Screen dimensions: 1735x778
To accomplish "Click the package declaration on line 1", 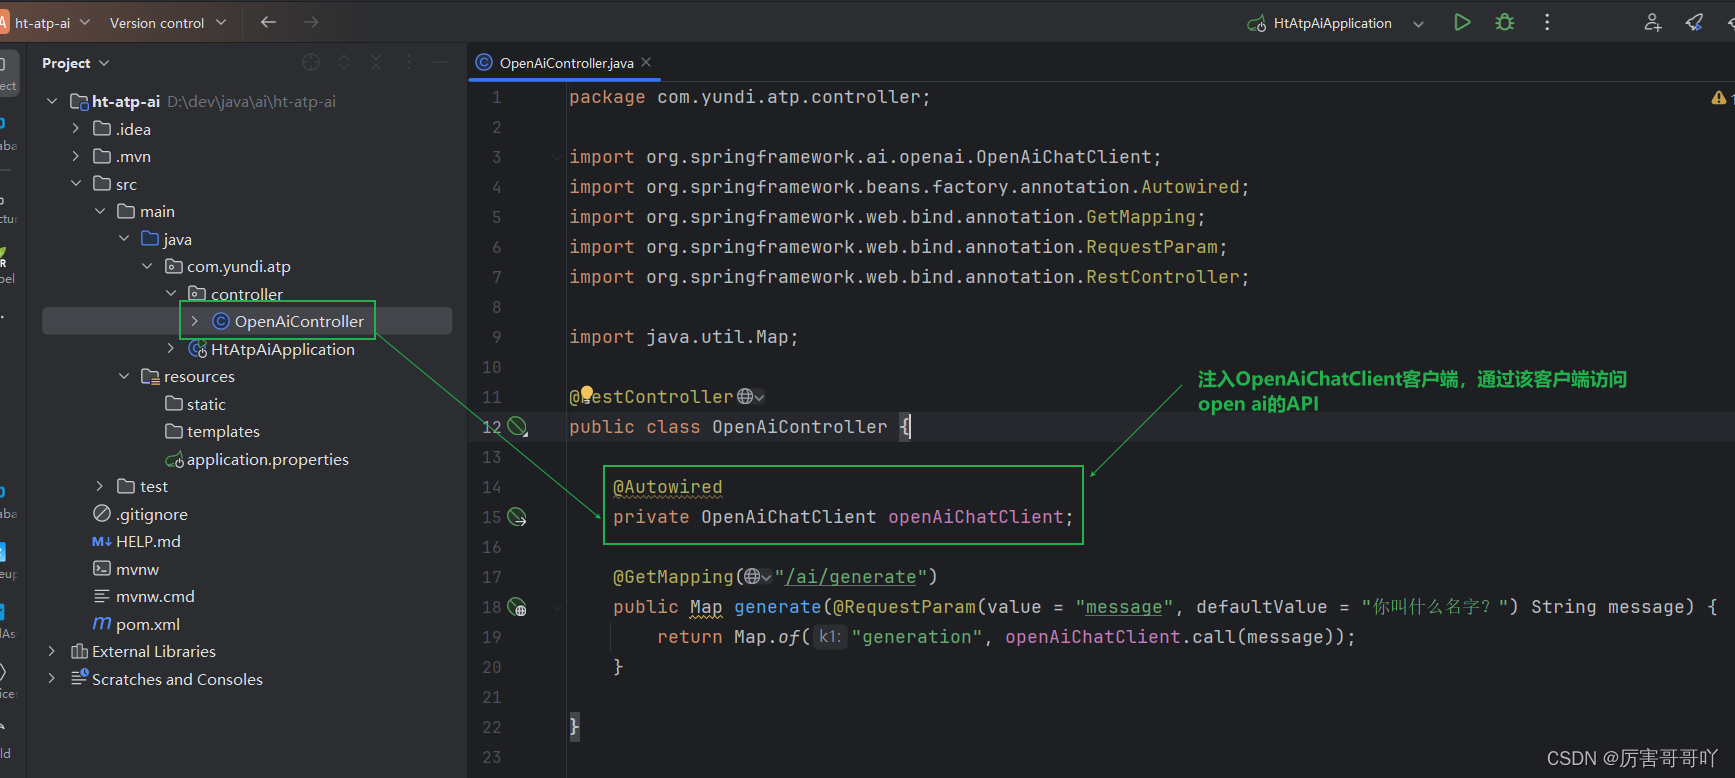I will click(x=750, y=97).
